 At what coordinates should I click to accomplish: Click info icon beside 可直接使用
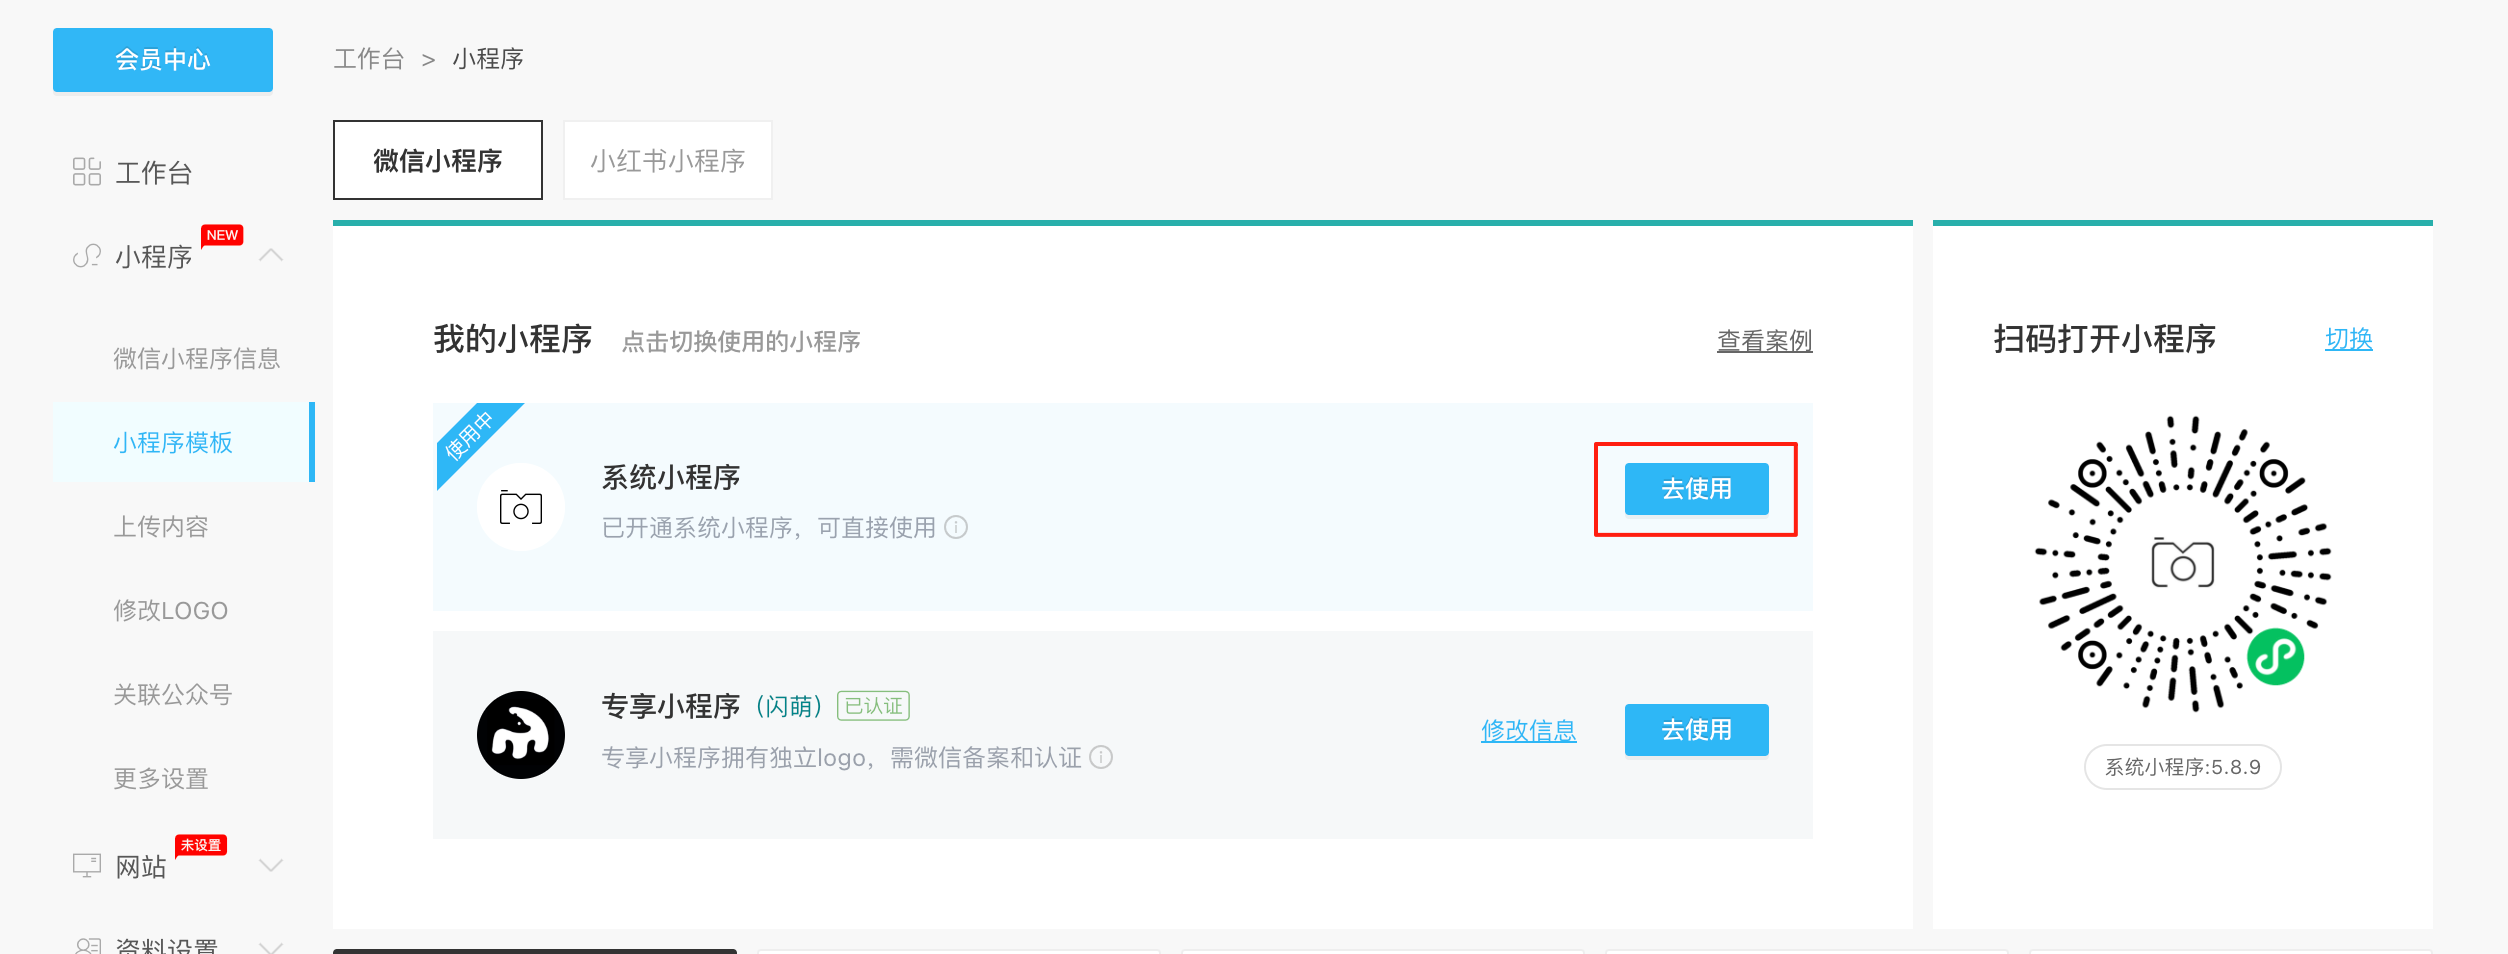pyautogui.click(x=957, y=527)
